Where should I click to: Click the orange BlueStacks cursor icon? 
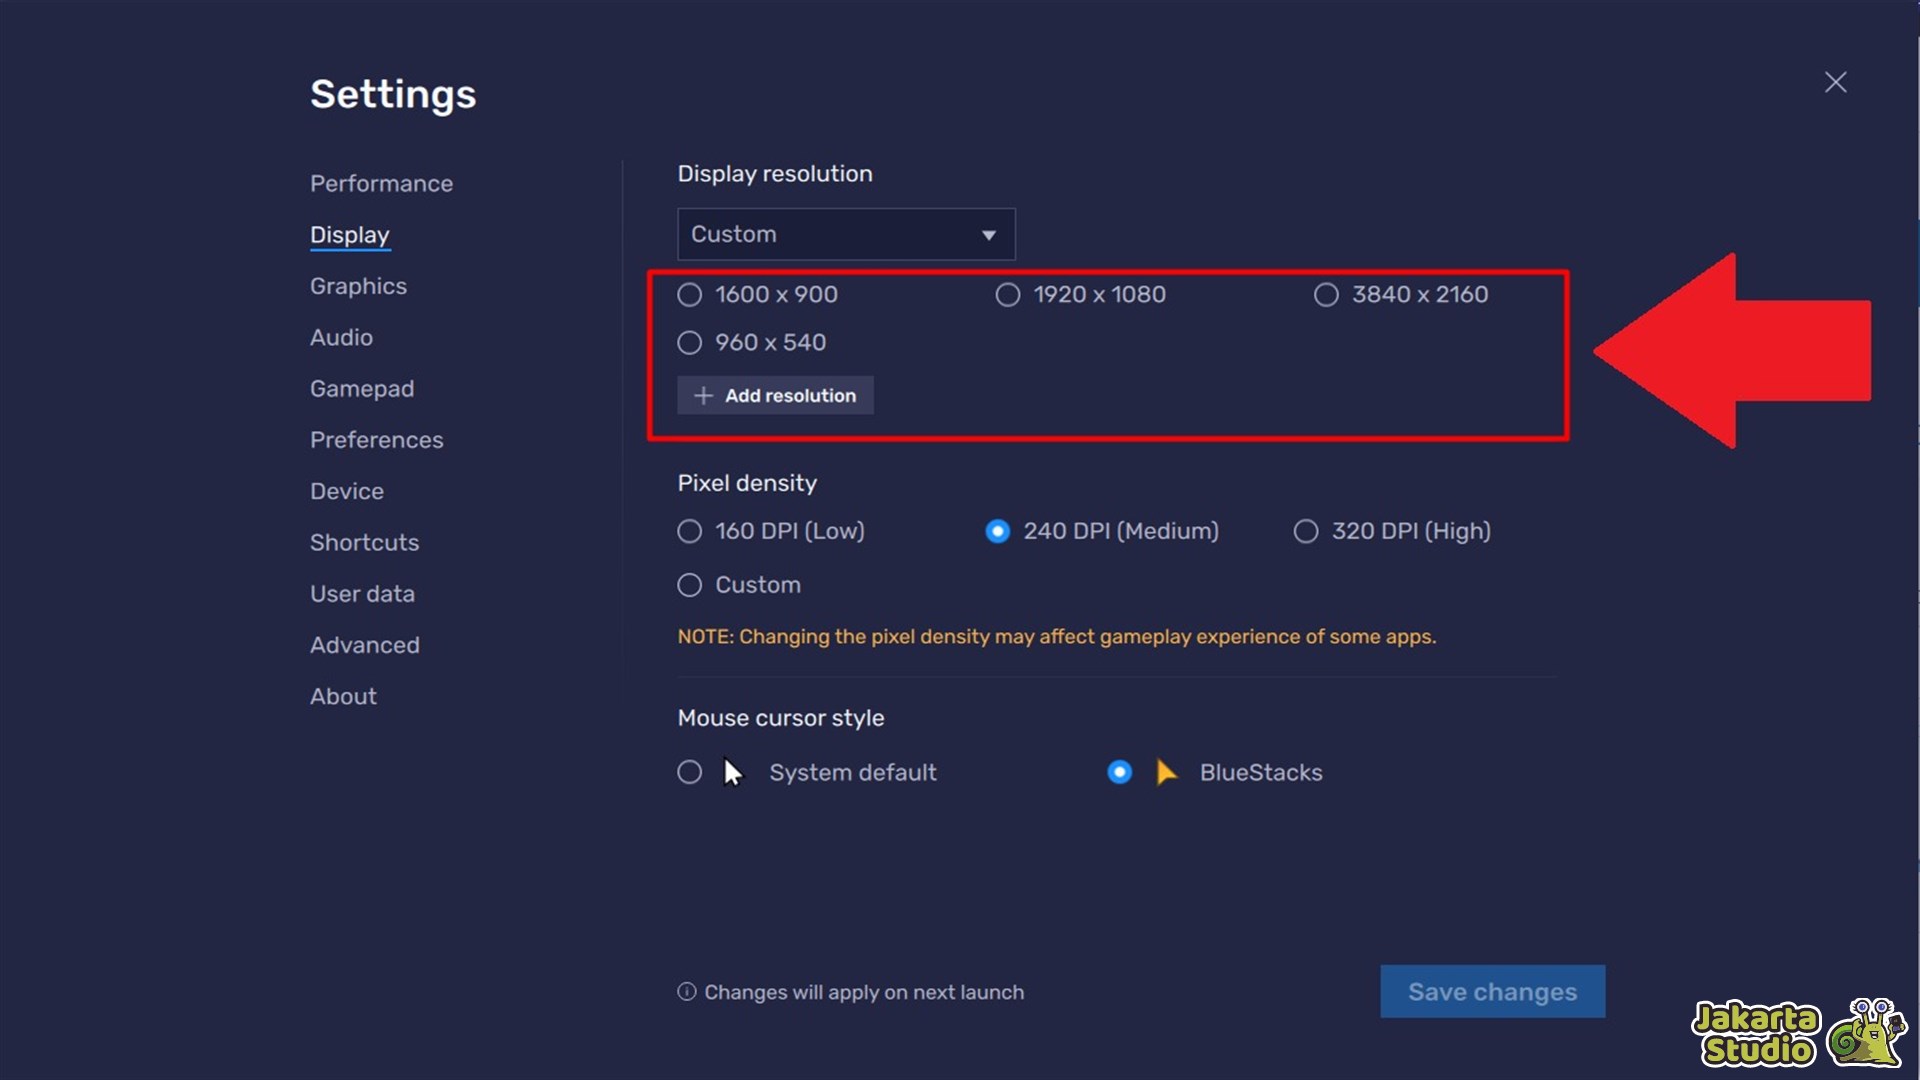coord(1167,772)
